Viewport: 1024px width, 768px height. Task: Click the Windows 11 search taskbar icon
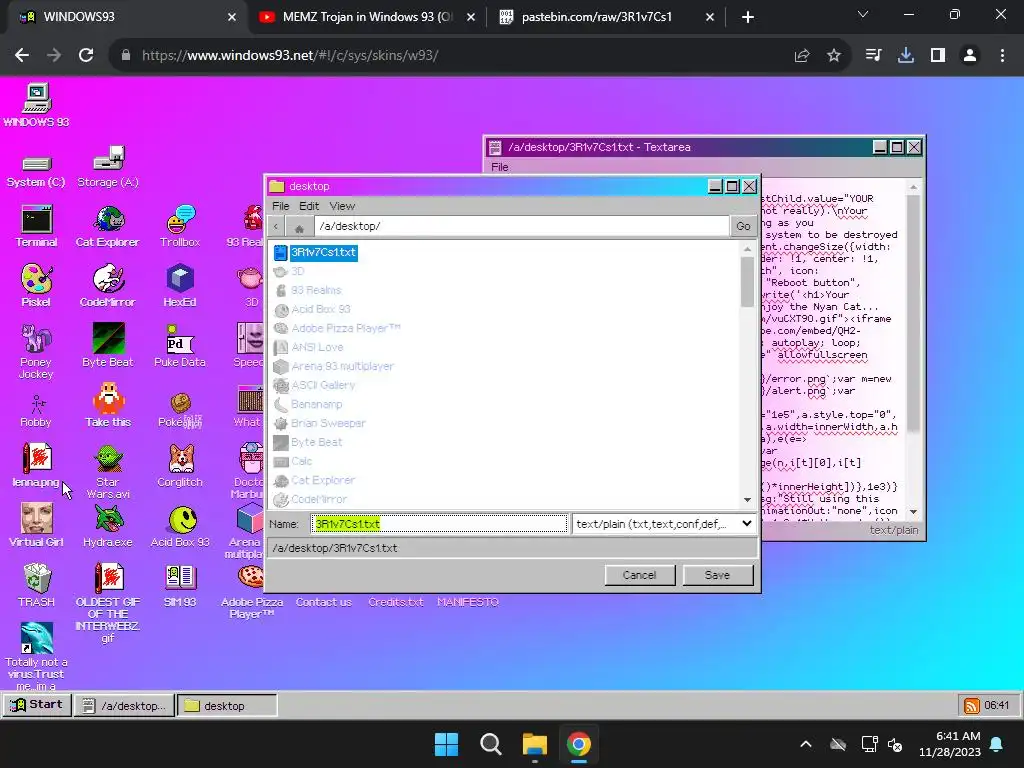click(490, 744)
